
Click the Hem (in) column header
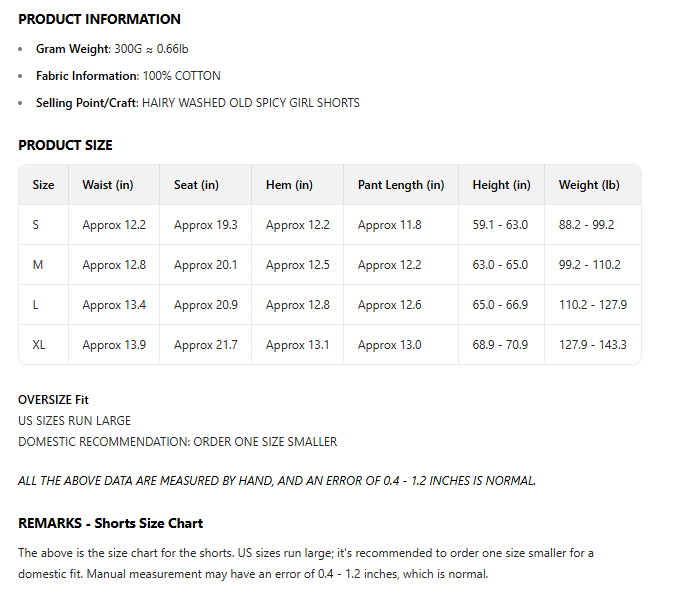coord(289,185)
